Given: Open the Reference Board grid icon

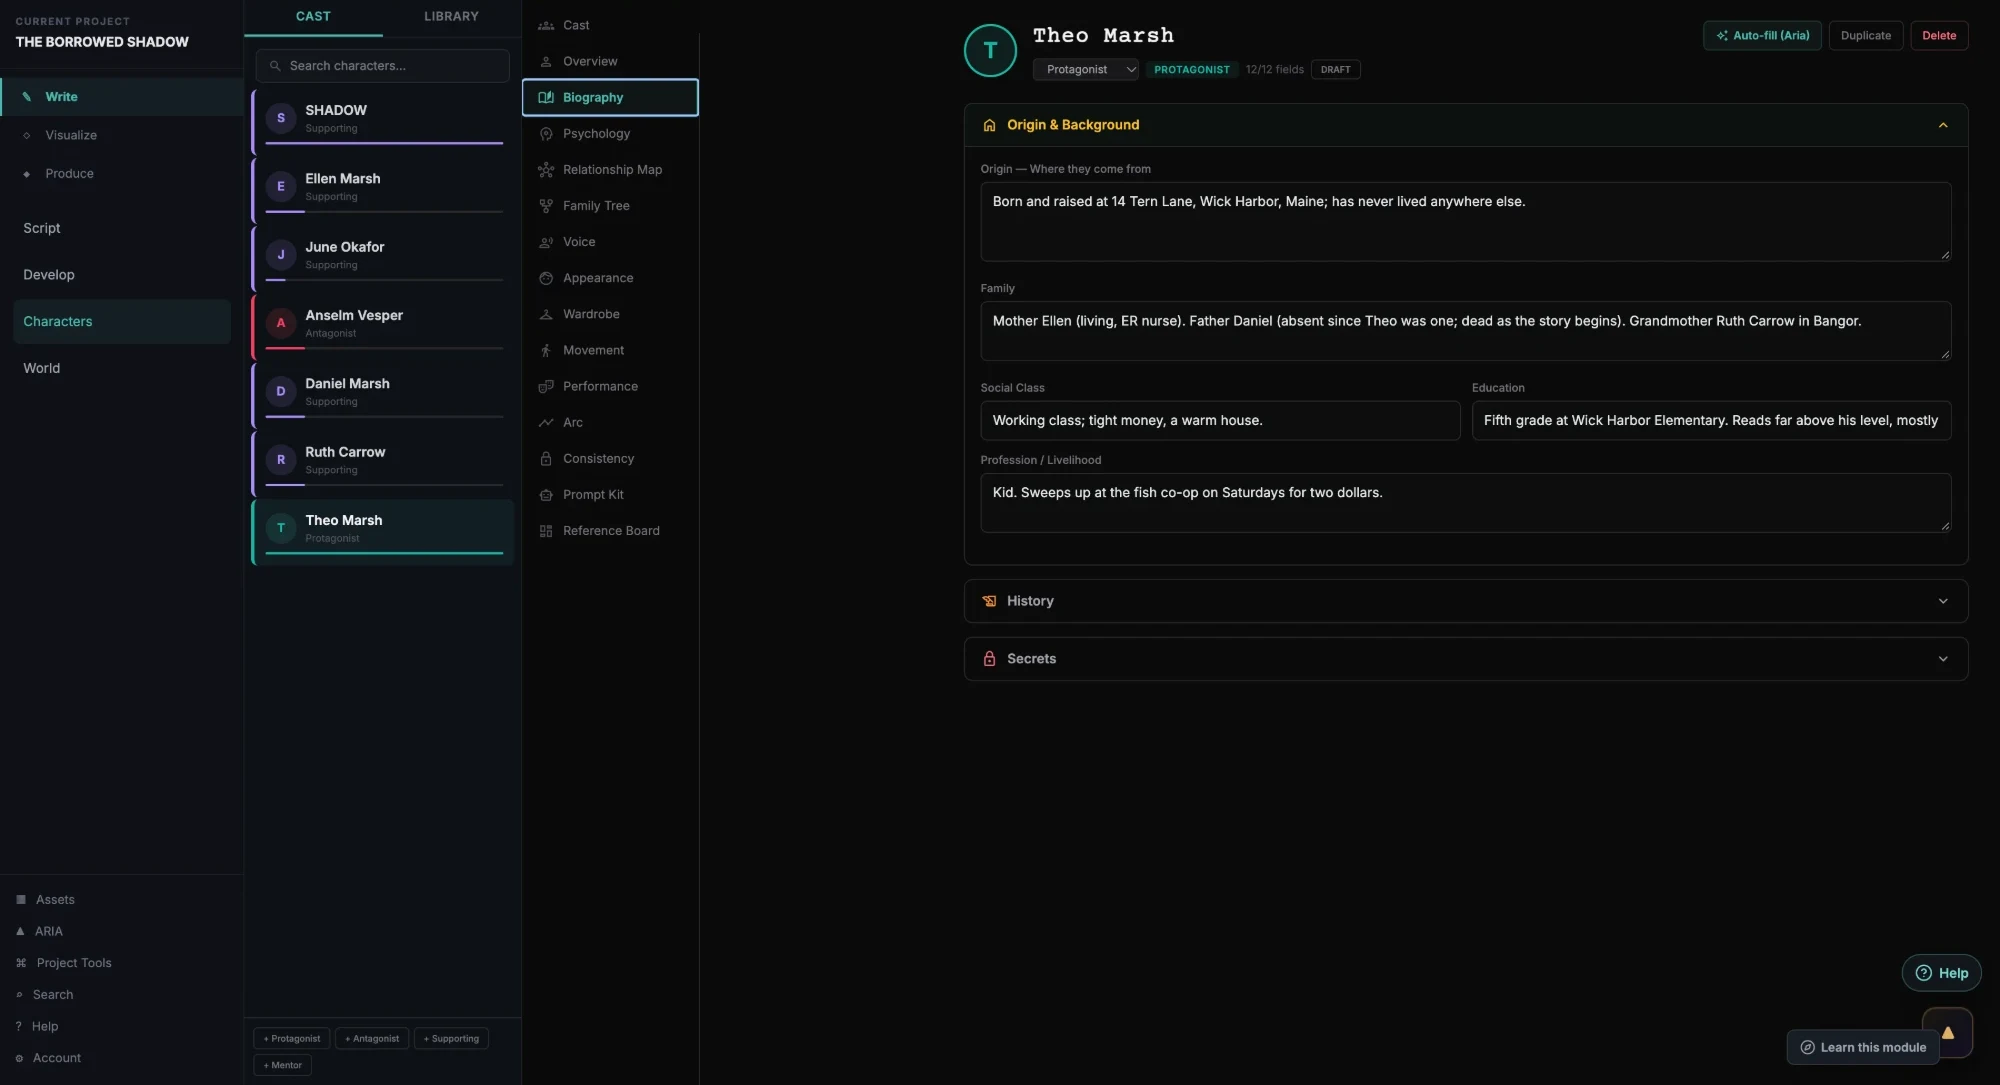Looking at the screenshot, I should coord(546,531).
